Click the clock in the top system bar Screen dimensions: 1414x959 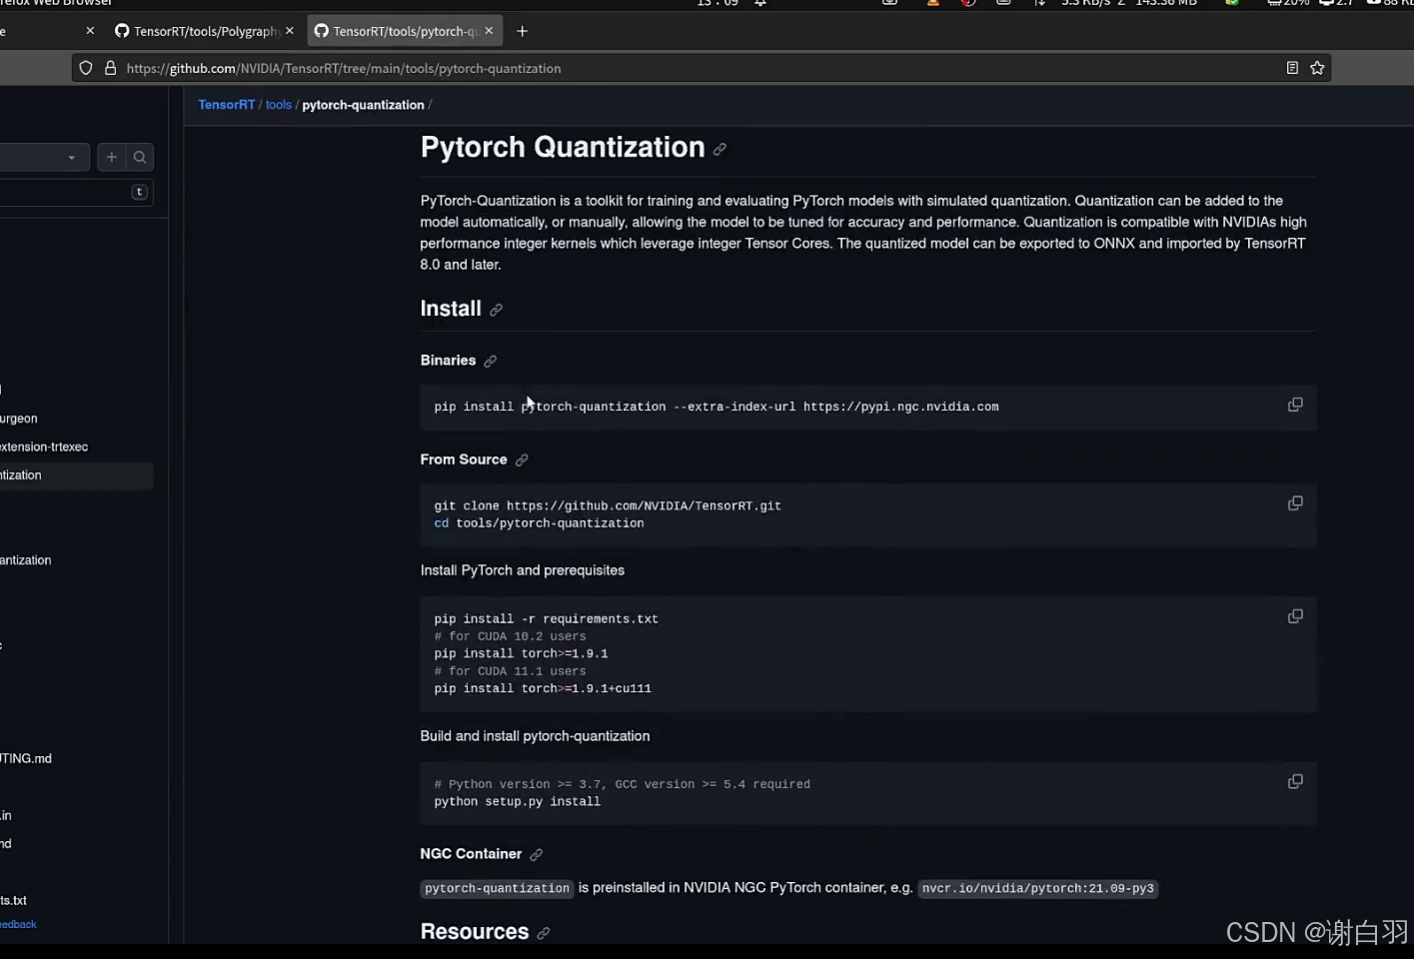(717, 3)
